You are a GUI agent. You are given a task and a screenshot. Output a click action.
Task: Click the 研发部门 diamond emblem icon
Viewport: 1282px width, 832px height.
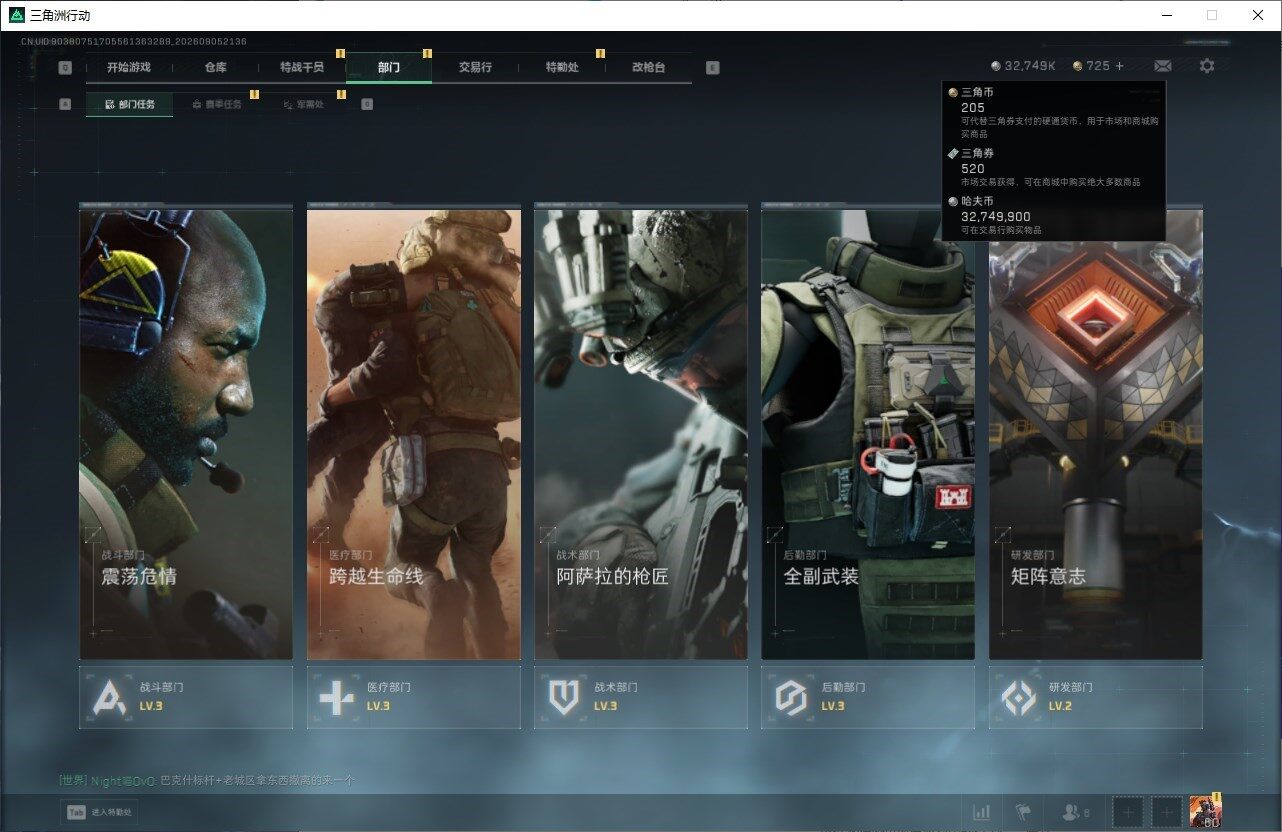point(1019,697)
